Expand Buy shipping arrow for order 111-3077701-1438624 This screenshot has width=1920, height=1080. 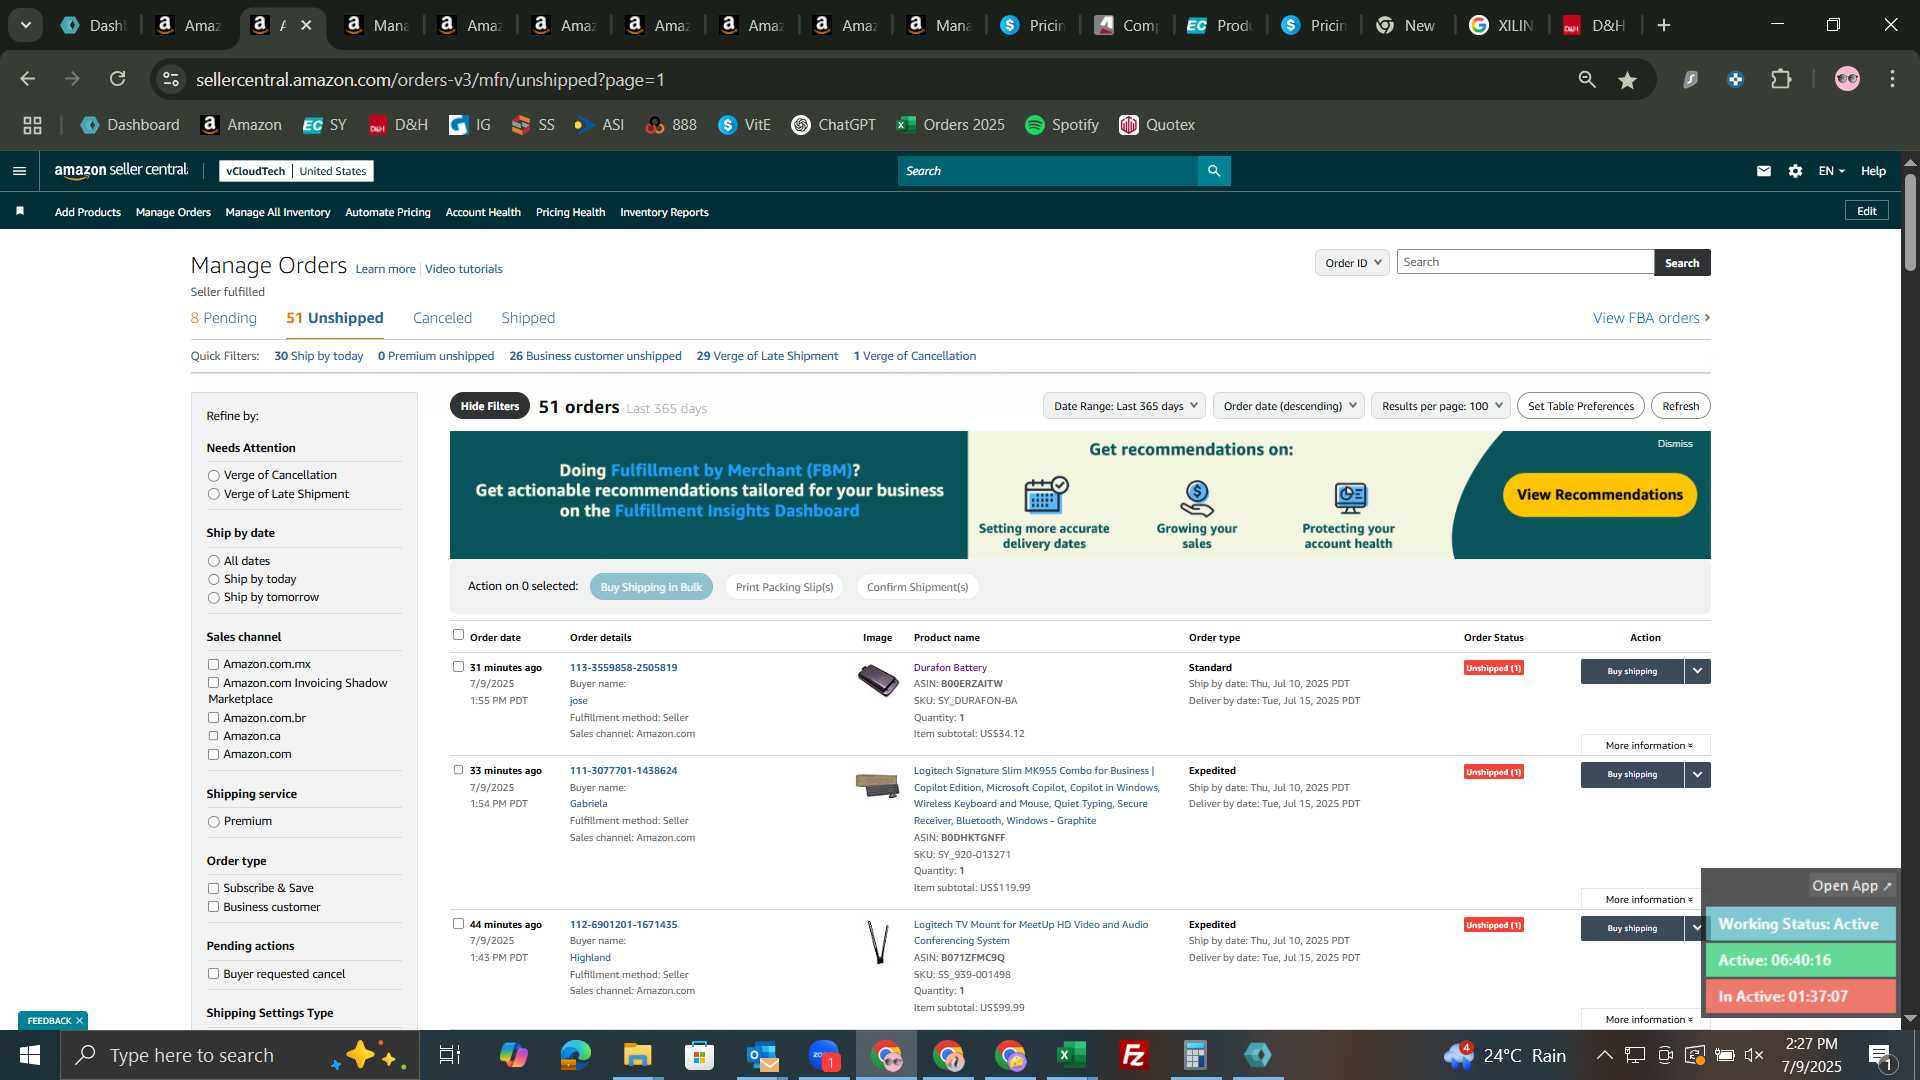click(1697, 775)
